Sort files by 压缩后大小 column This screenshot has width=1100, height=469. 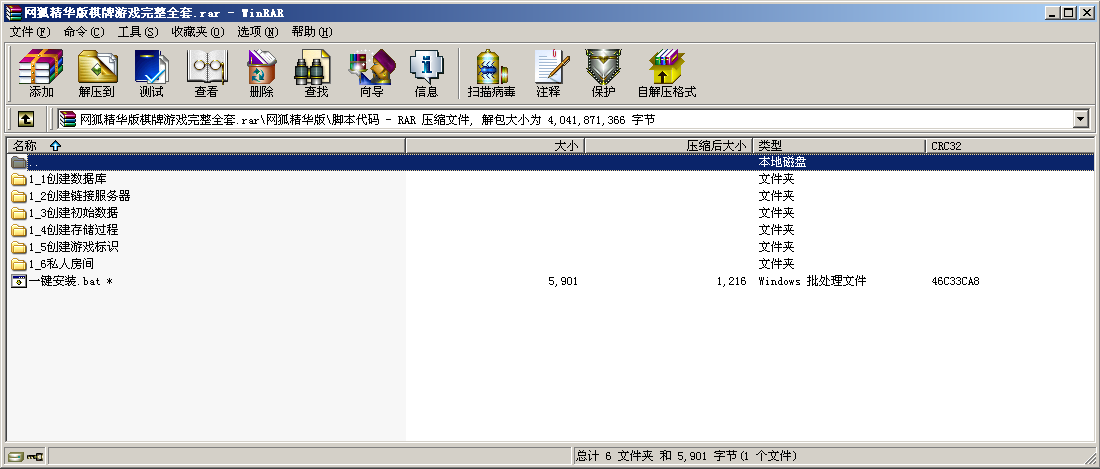tap(716, 146)
